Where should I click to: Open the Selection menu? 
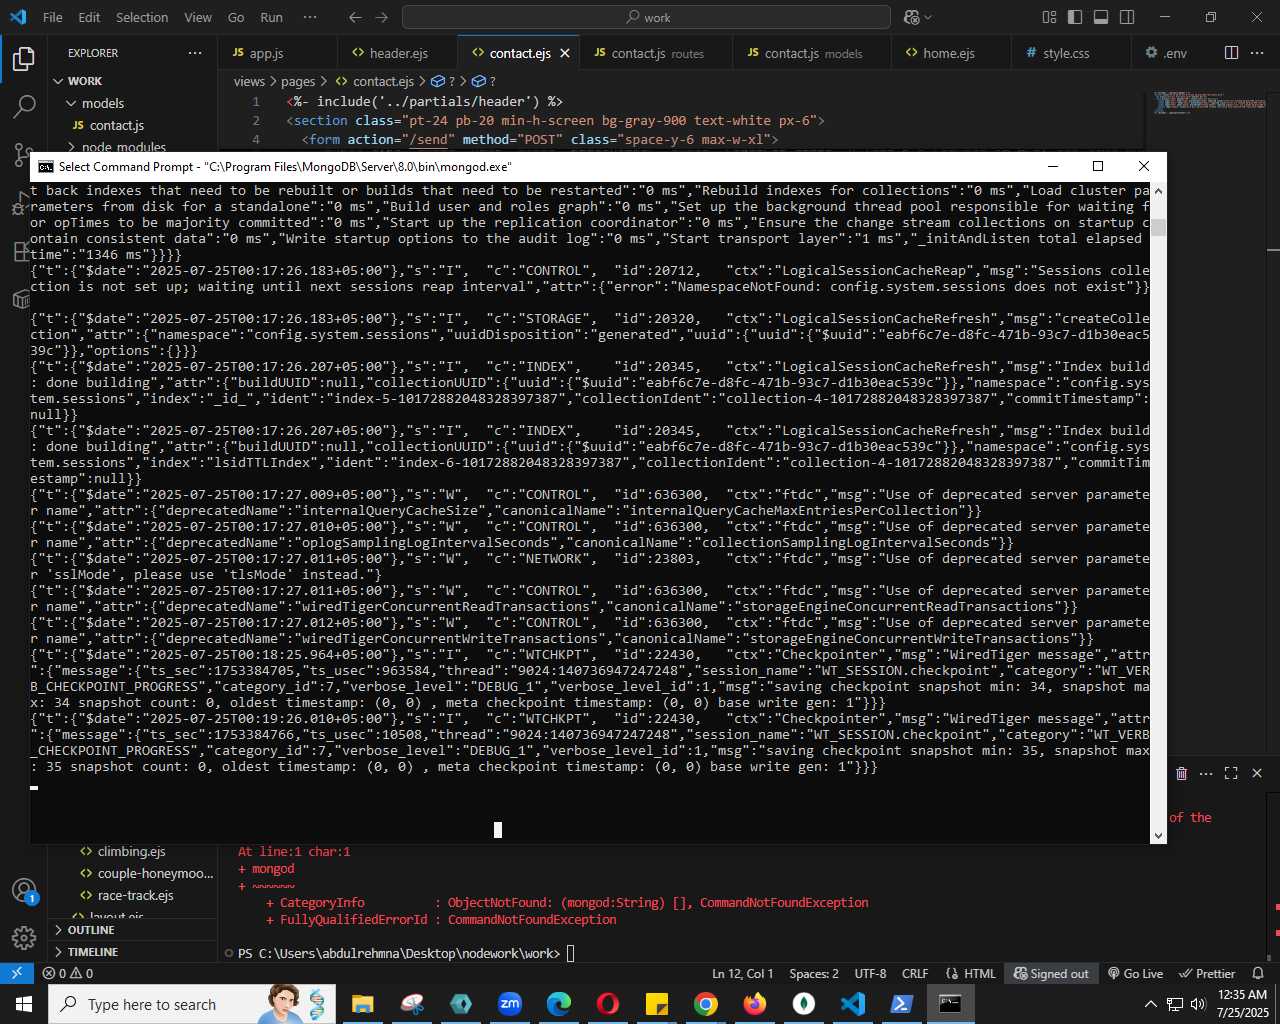[x=142, y=17]
